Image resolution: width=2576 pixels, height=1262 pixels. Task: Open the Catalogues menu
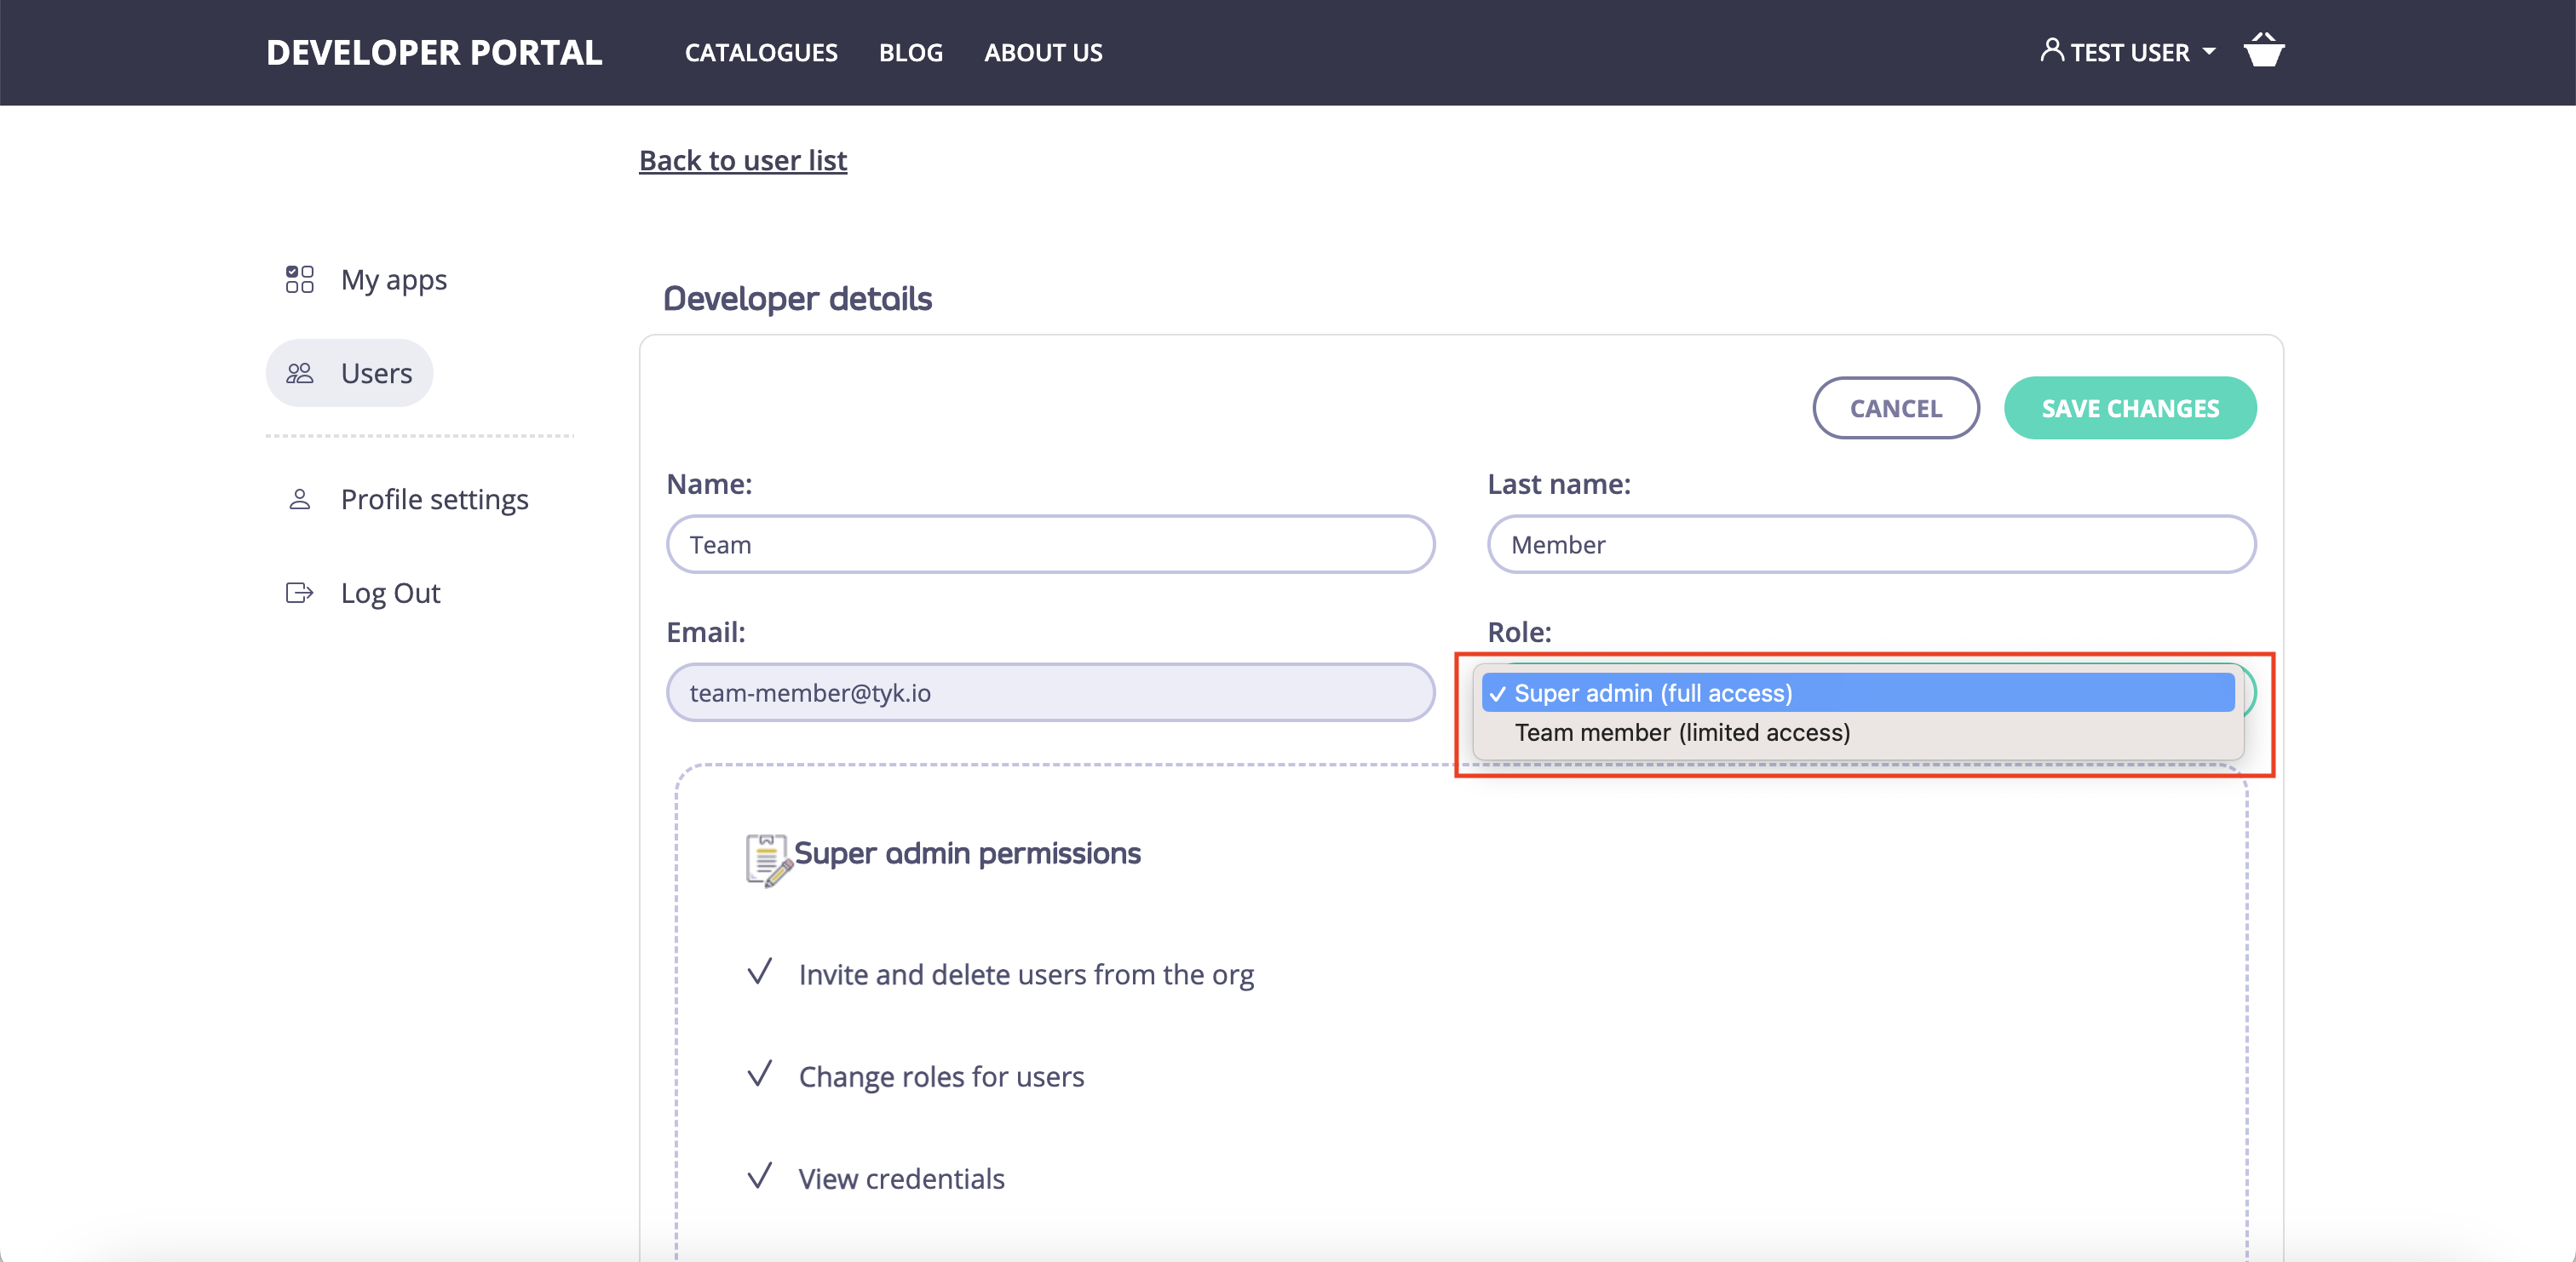point(760,52)
